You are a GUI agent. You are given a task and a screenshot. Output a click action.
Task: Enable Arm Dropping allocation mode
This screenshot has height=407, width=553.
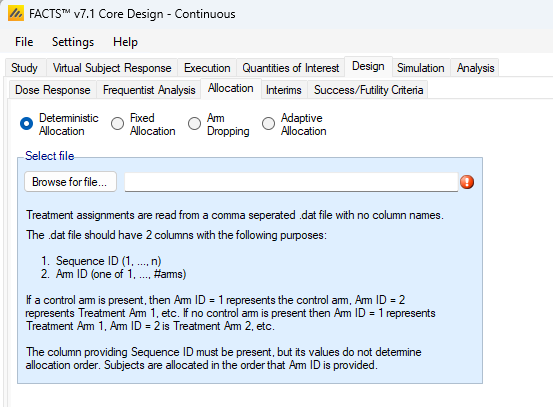tap(194, 124)
